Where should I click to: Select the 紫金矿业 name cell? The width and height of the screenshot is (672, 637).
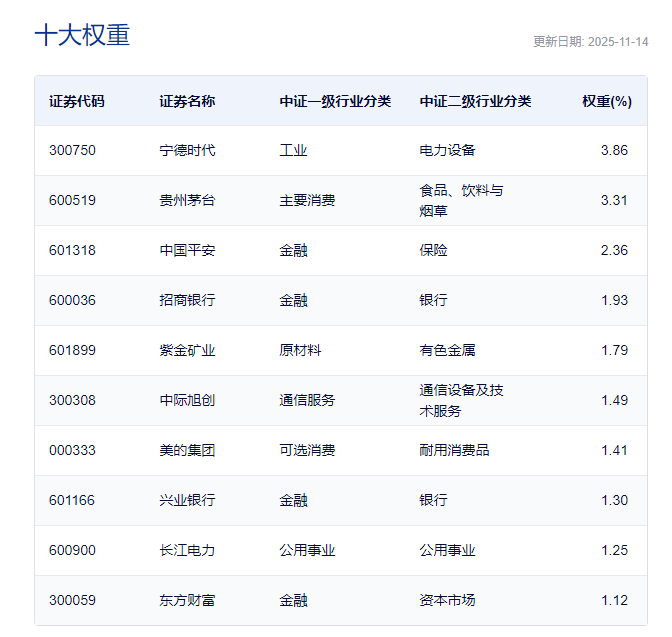(187, 350)
